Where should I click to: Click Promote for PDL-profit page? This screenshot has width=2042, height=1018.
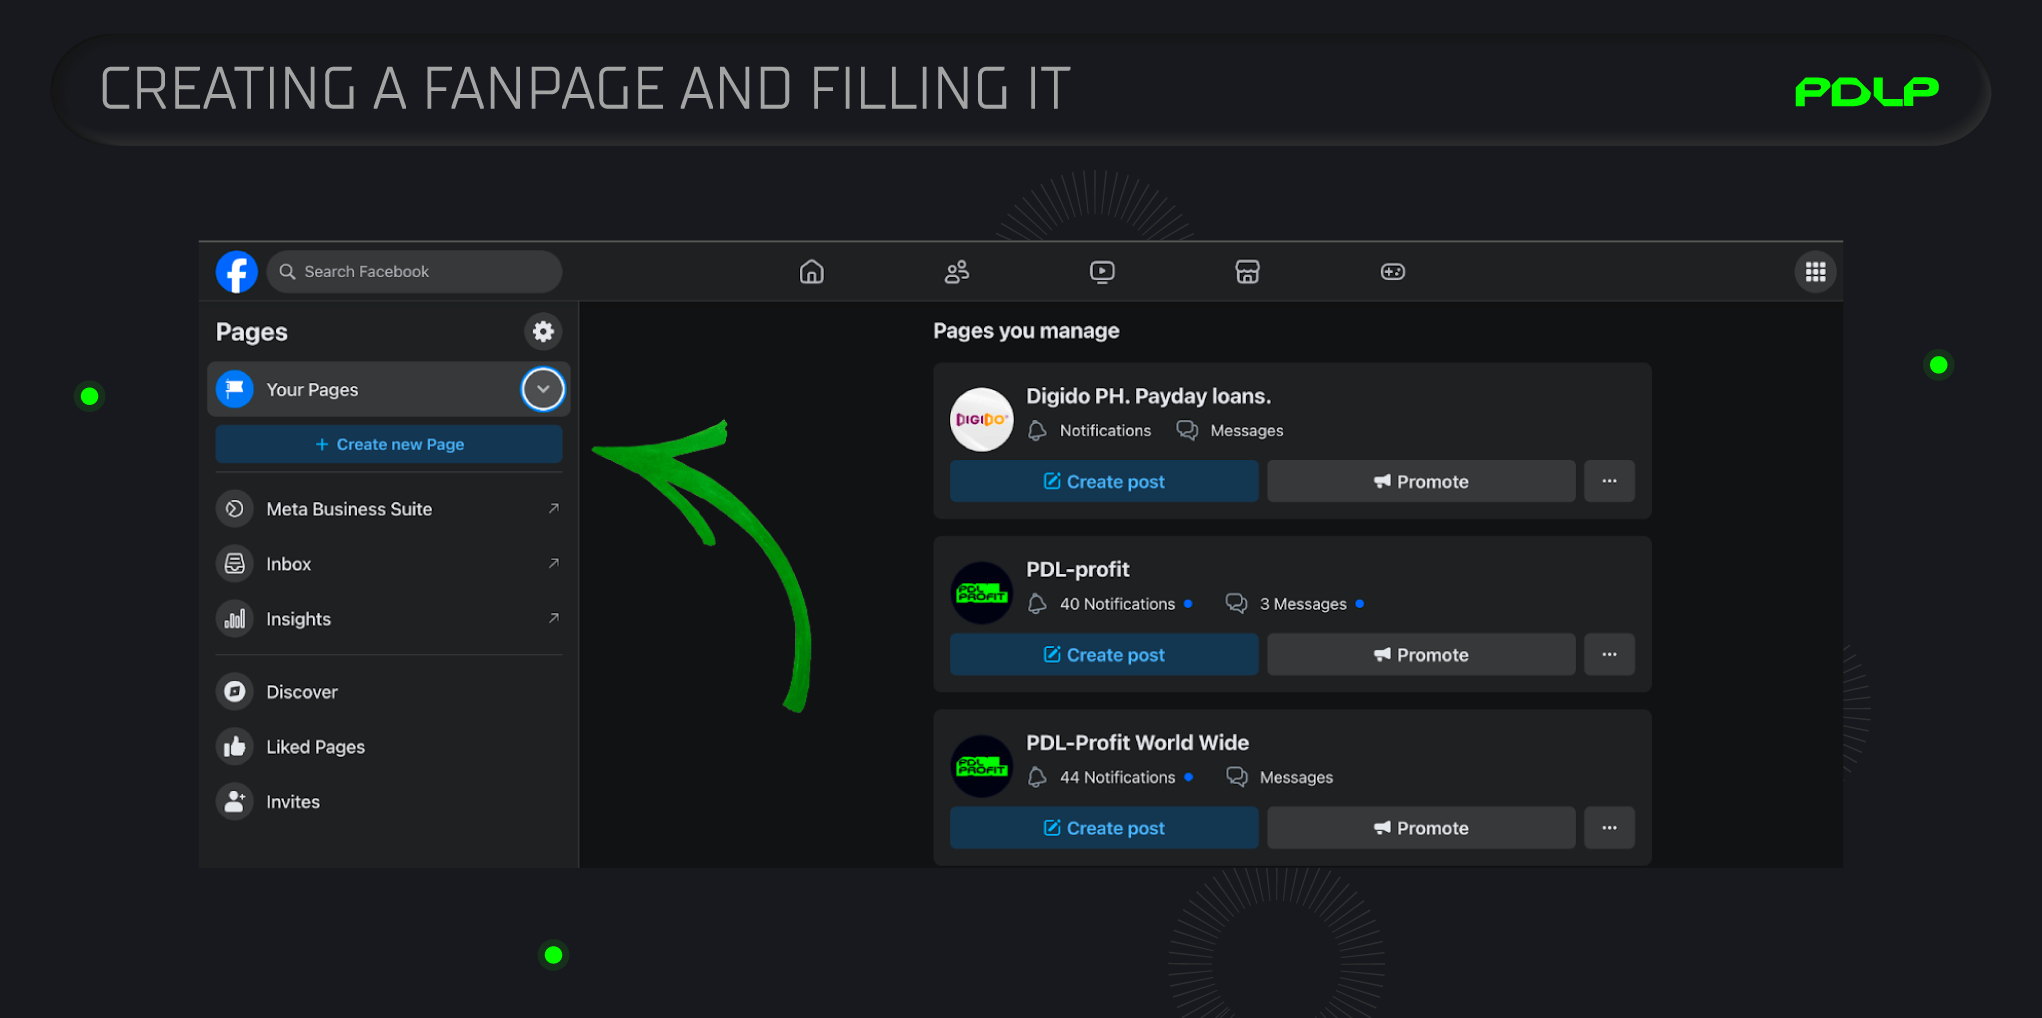coord(1421,655)
